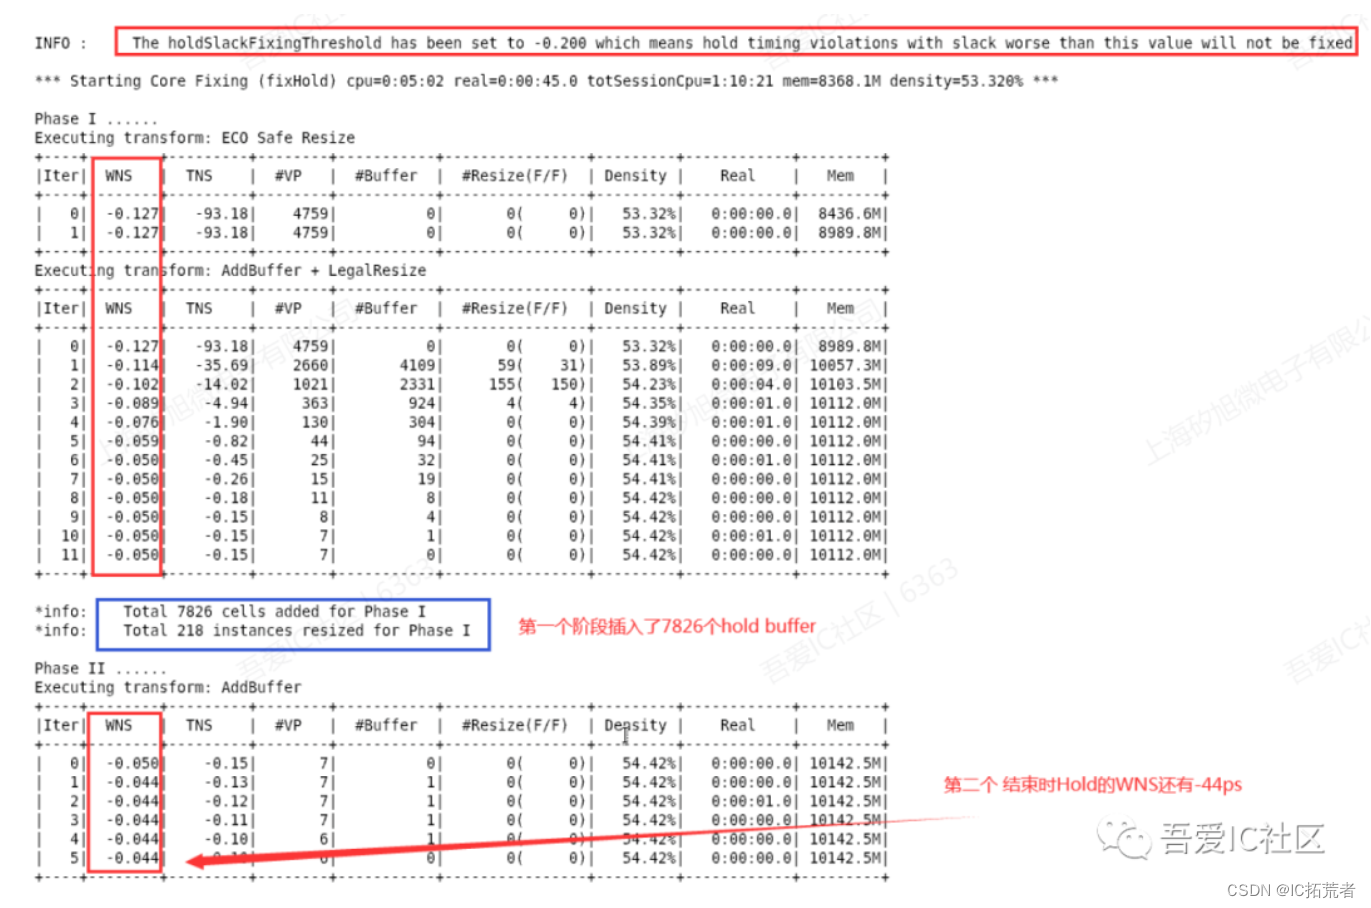The height and width of the screenshot is (908, 1371).
Task: Click the Mem value 10057.3M
Action: [x=846, y=366]
